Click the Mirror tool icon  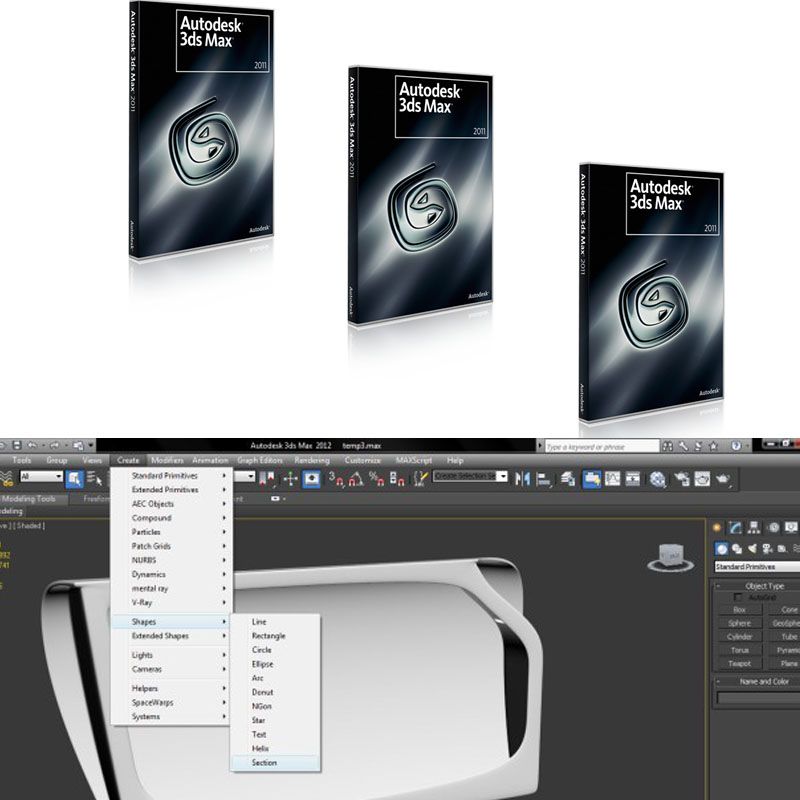tap(522, 479)
